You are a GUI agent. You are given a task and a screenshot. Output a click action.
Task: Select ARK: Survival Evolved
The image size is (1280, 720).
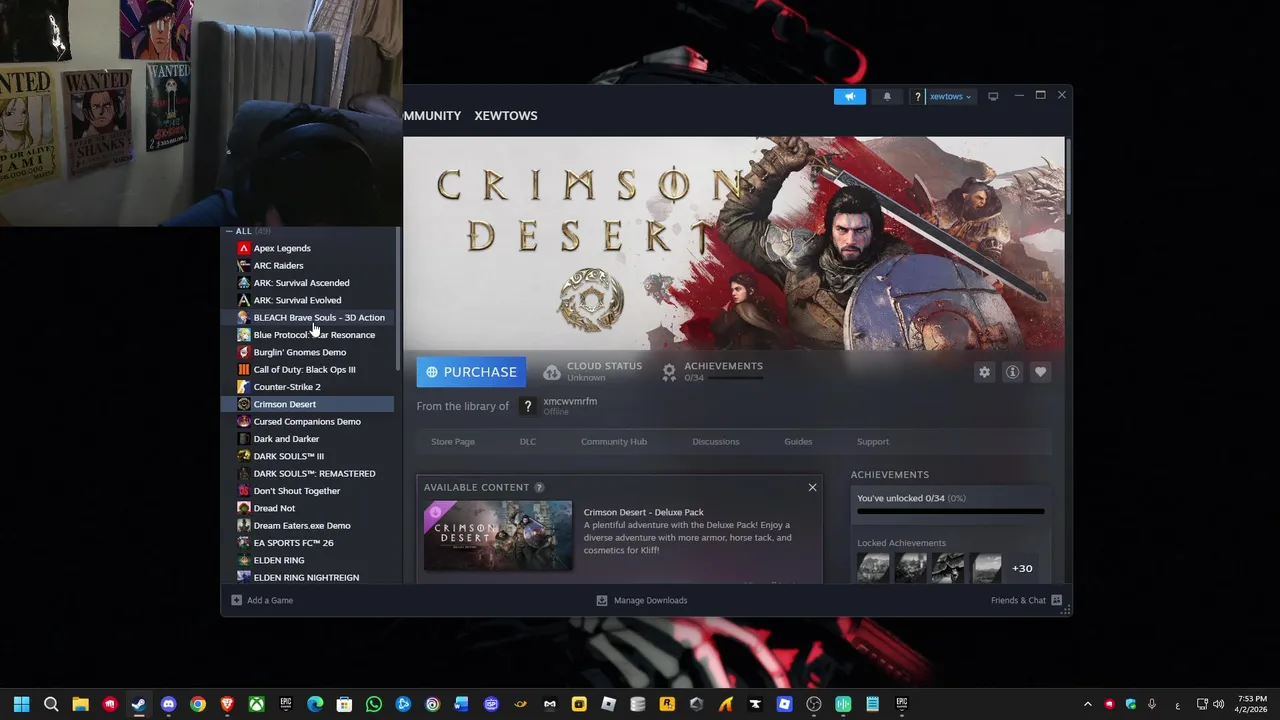[308, 300]
